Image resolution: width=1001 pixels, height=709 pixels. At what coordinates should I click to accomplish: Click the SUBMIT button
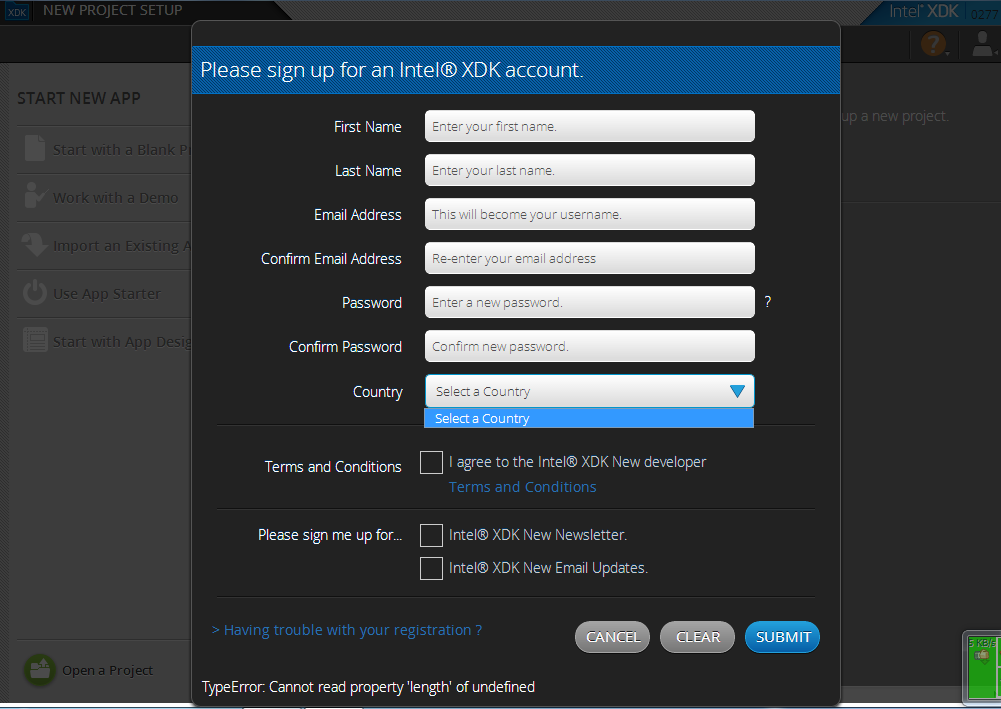783,637
